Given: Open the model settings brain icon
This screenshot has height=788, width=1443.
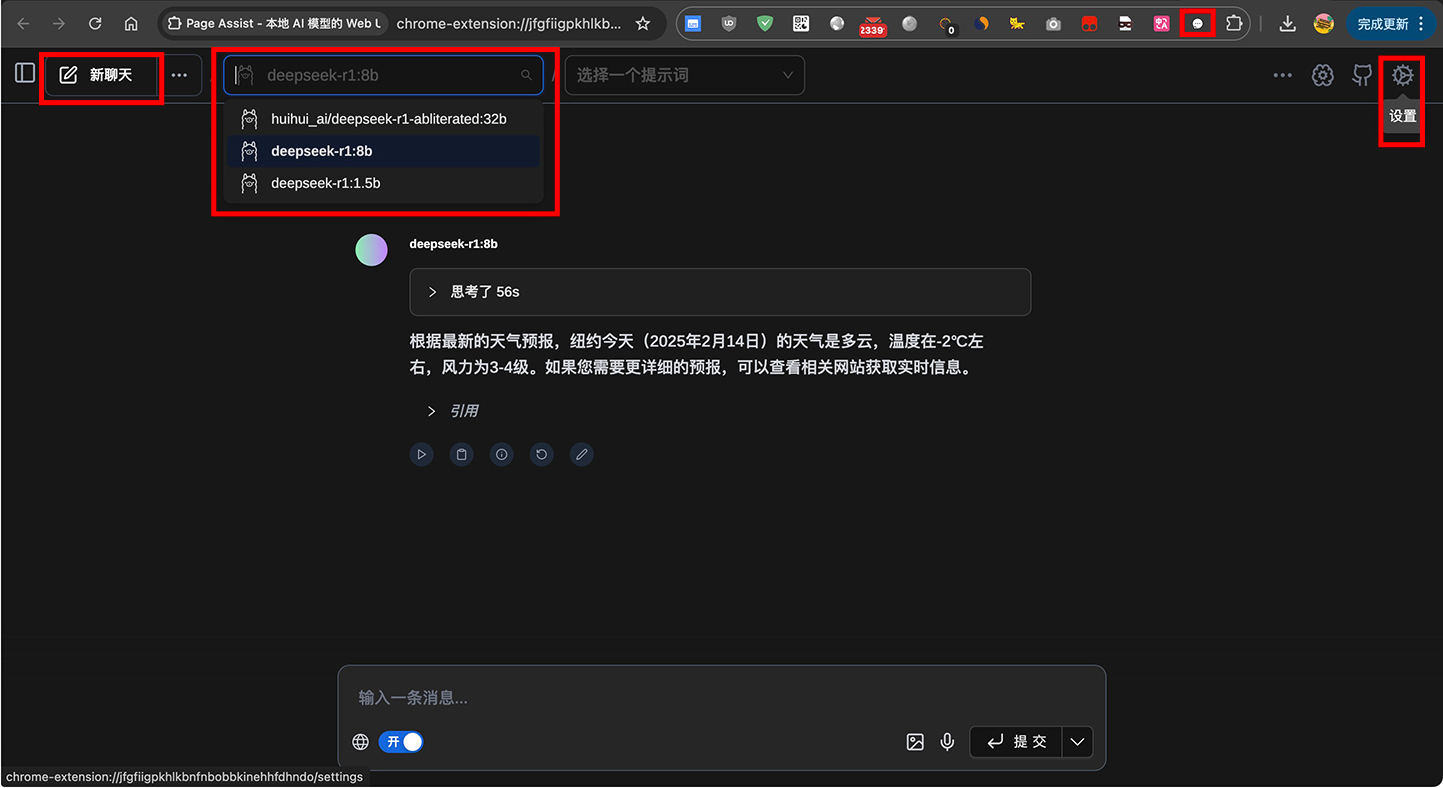Looking at the screenshot, I should (x=1323, y=75).
